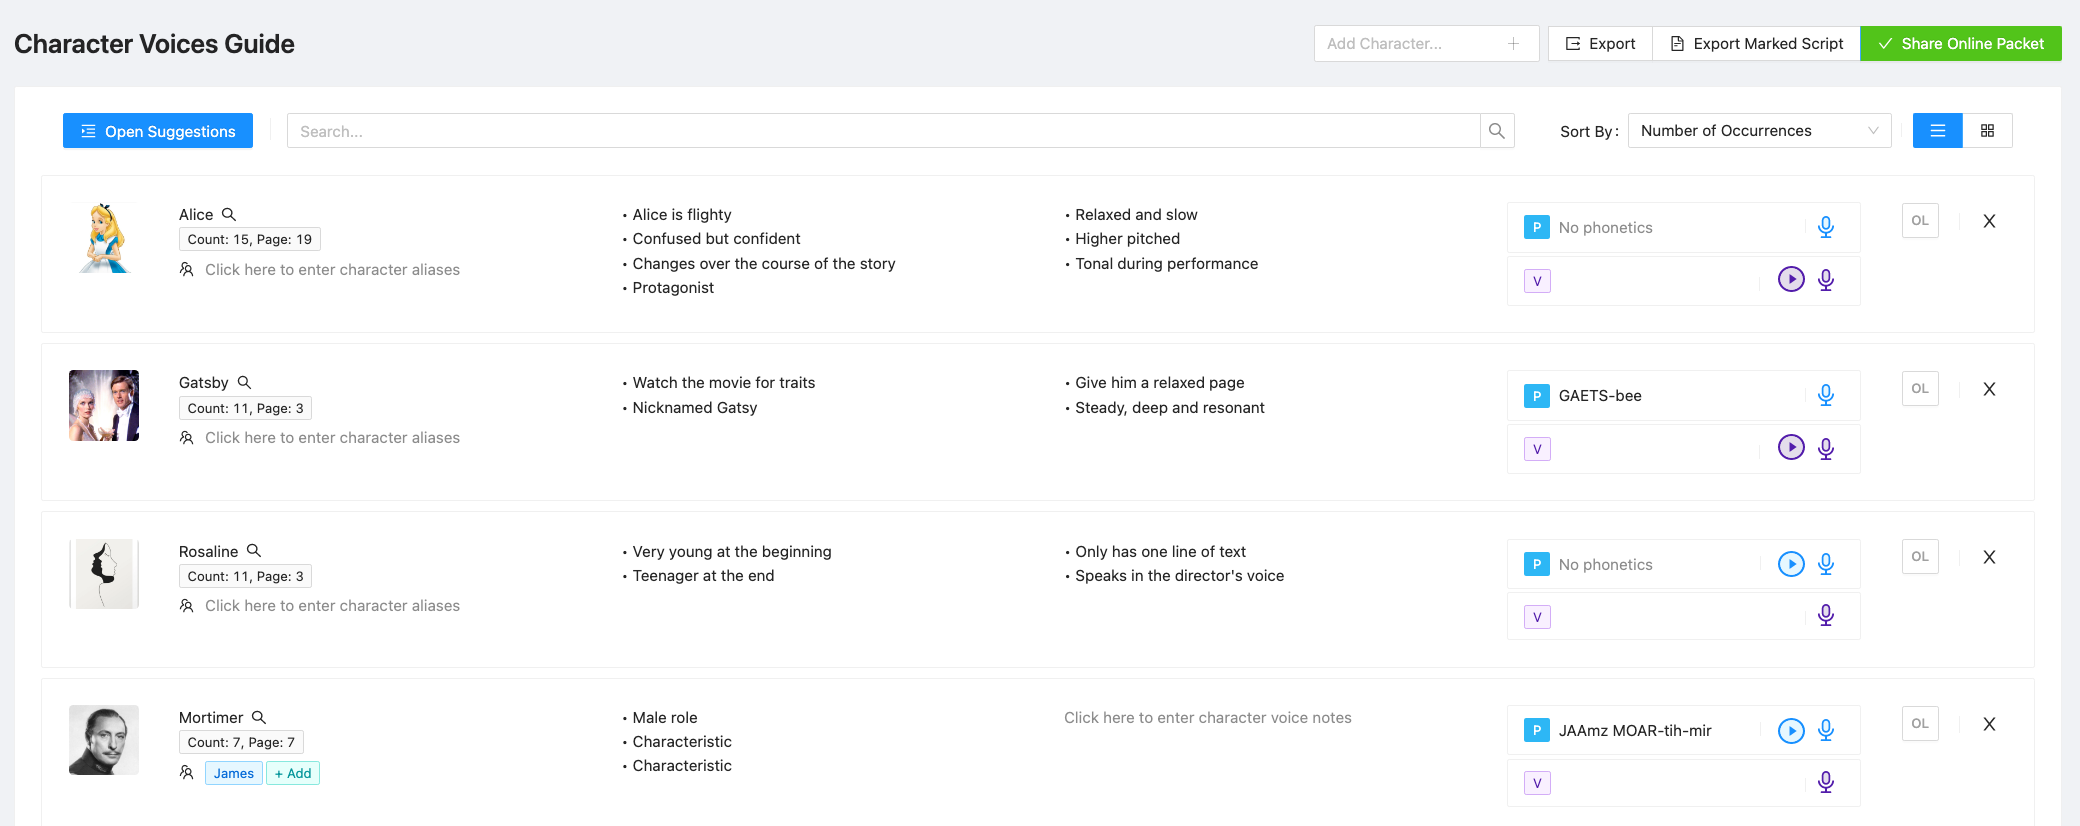The height and width of the screenshot is (826, 2080).
Task: Toggle the OL button for Alice
Action: pyautogui.click(x=1919, y=221)
